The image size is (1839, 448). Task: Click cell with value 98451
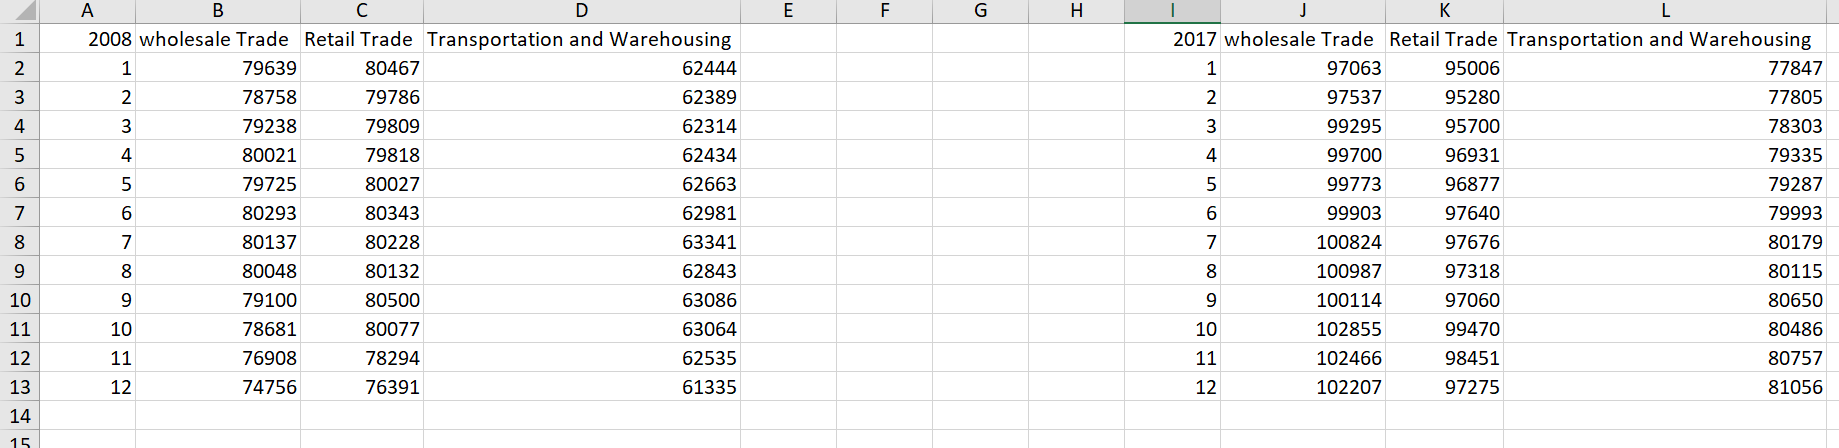pos(1445,358)
